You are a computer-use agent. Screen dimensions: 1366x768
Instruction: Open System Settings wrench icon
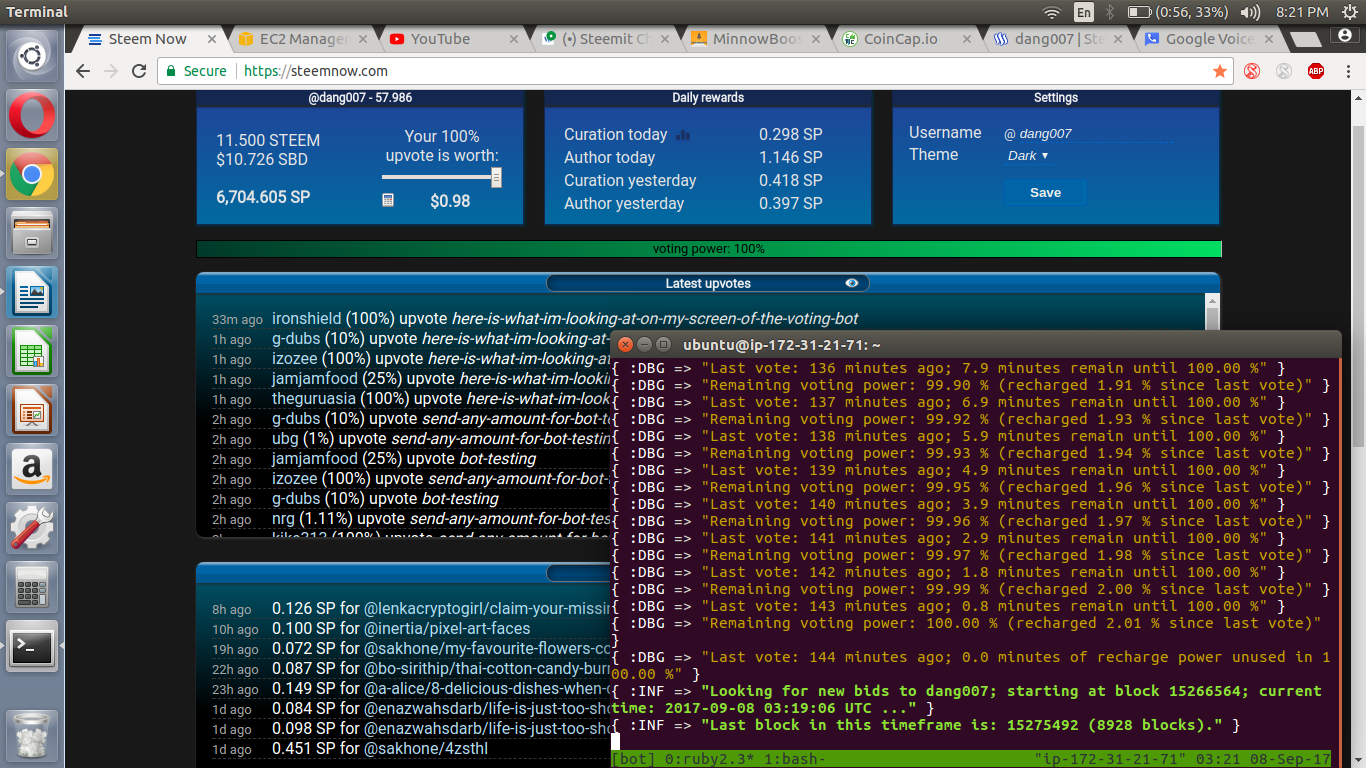[32, 527]
